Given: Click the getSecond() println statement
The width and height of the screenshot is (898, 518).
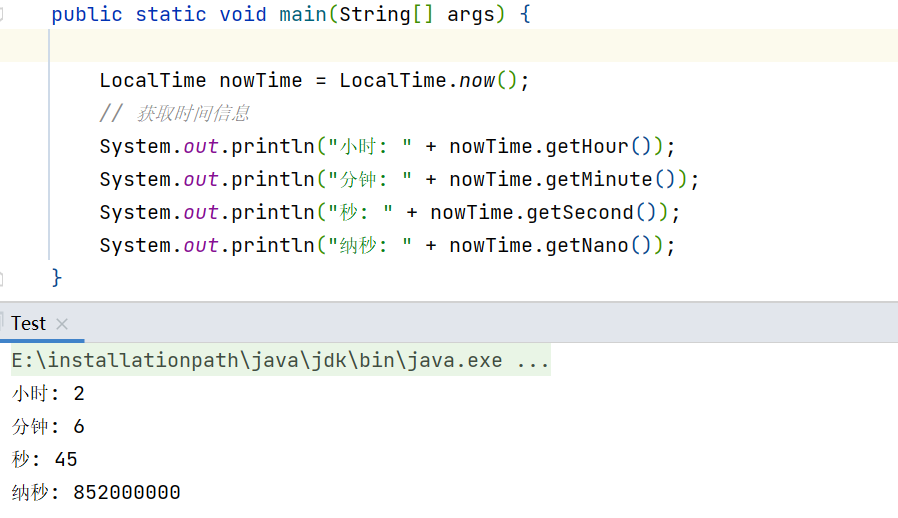Looking at the screenshot, I should coord(389,213).
